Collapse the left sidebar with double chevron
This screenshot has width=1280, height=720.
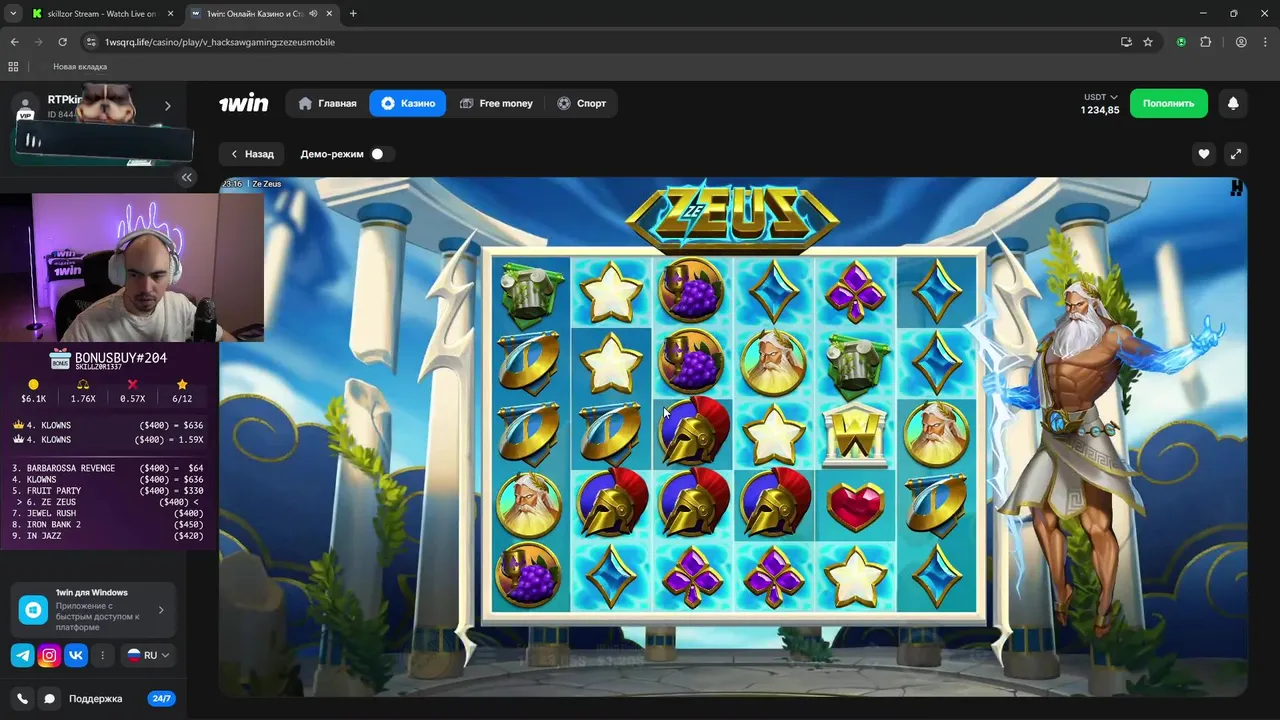[x=186, y=177]
